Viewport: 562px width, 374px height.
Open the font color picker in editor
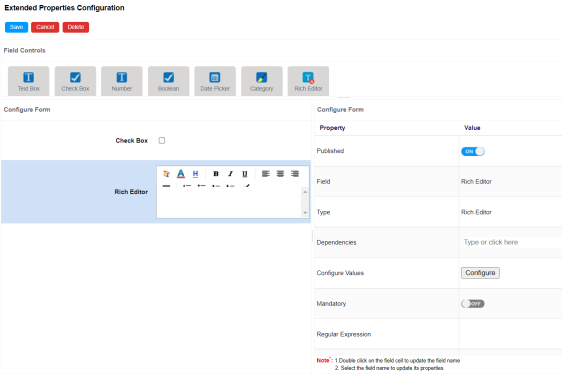pyautogui.click(x=181, y=174)
